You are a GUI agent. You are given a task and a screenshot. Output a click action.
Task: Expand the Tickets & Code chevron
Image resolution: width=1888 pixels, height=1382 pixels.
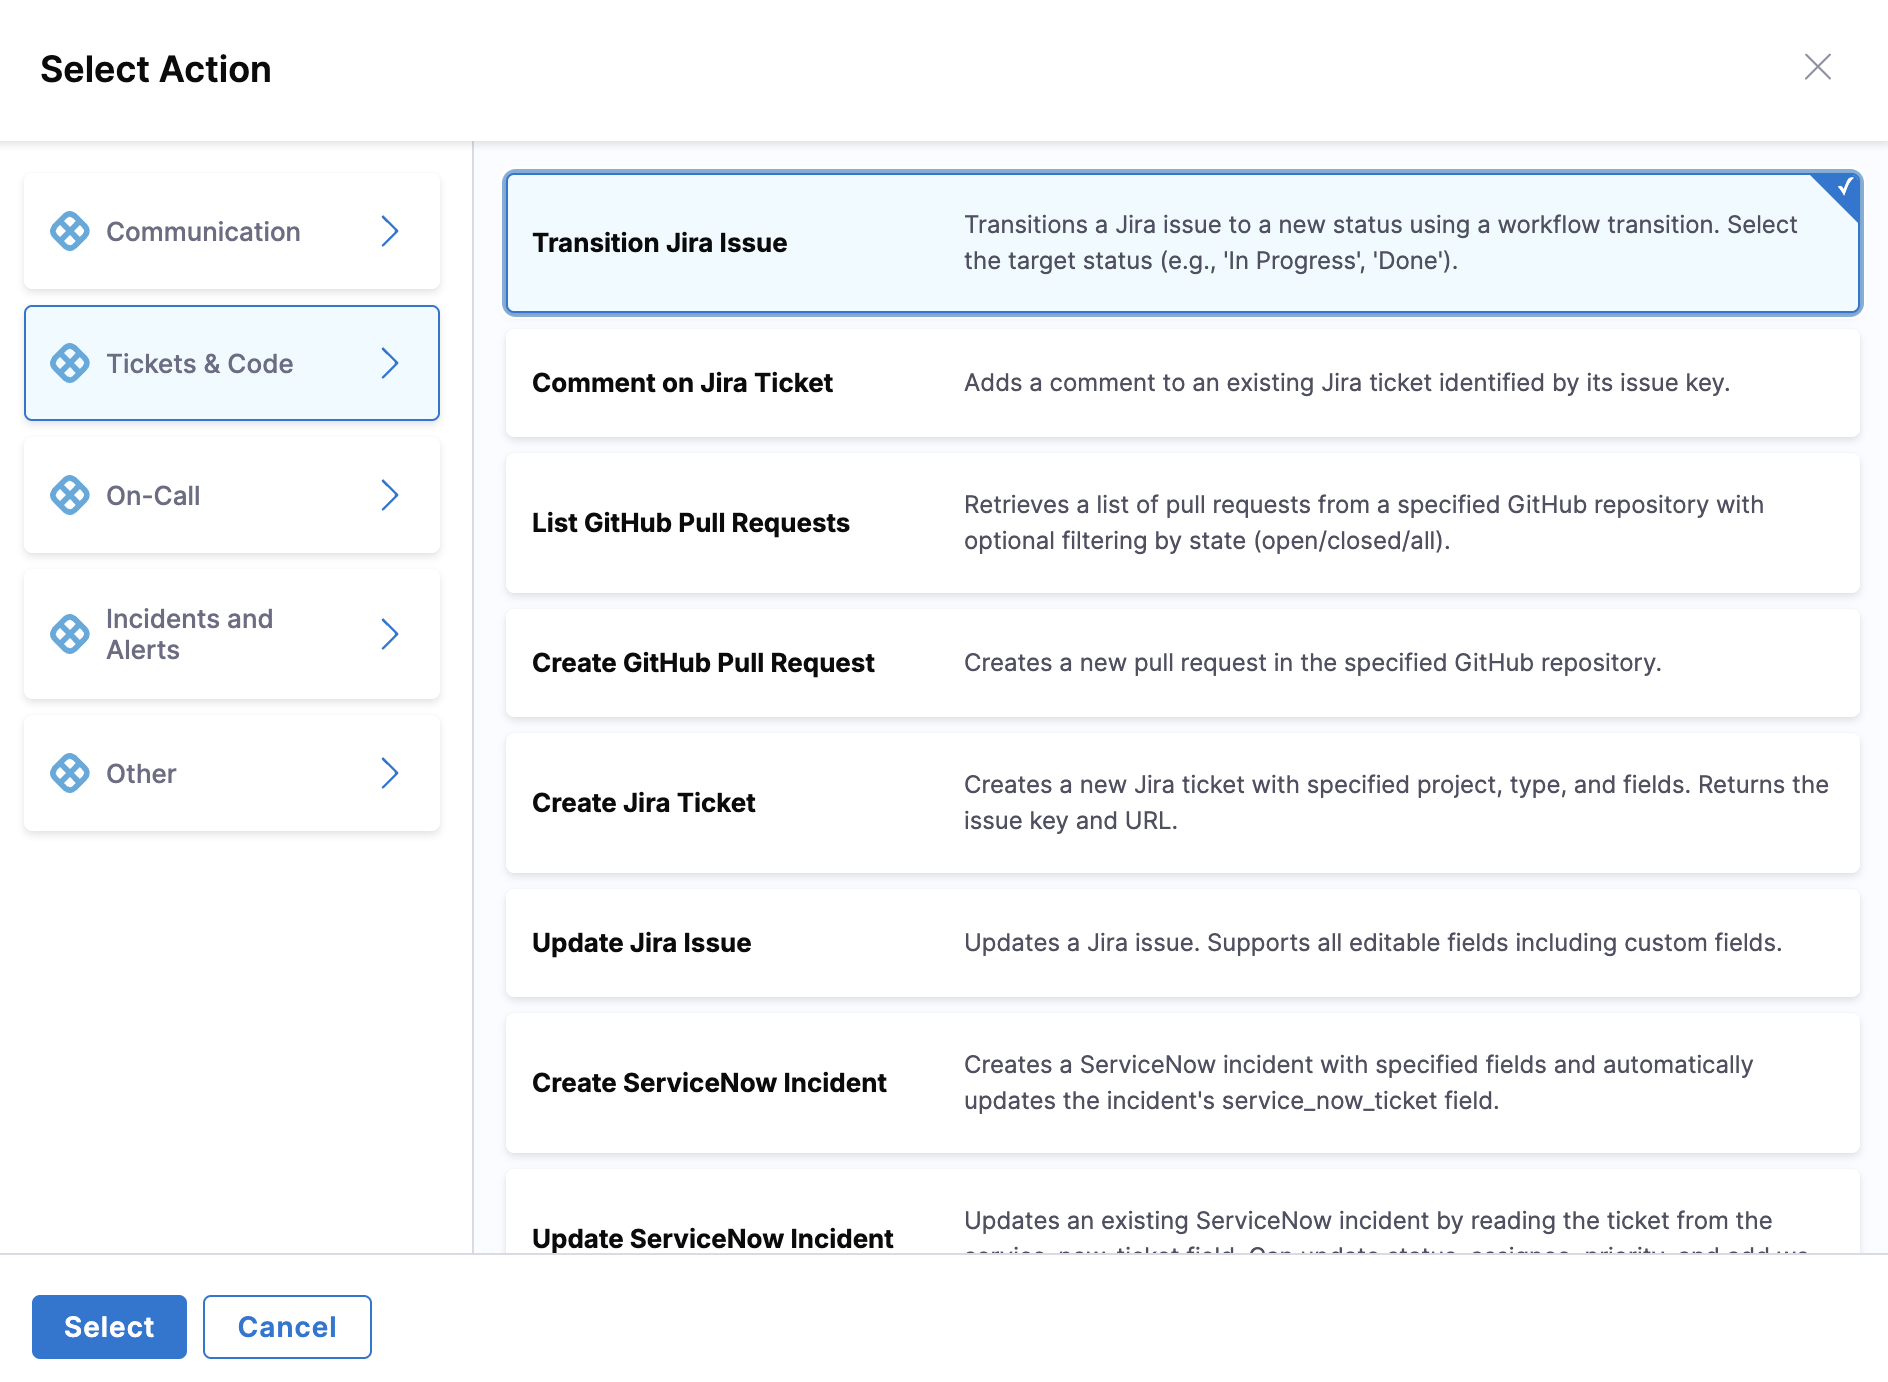[390, 363]
